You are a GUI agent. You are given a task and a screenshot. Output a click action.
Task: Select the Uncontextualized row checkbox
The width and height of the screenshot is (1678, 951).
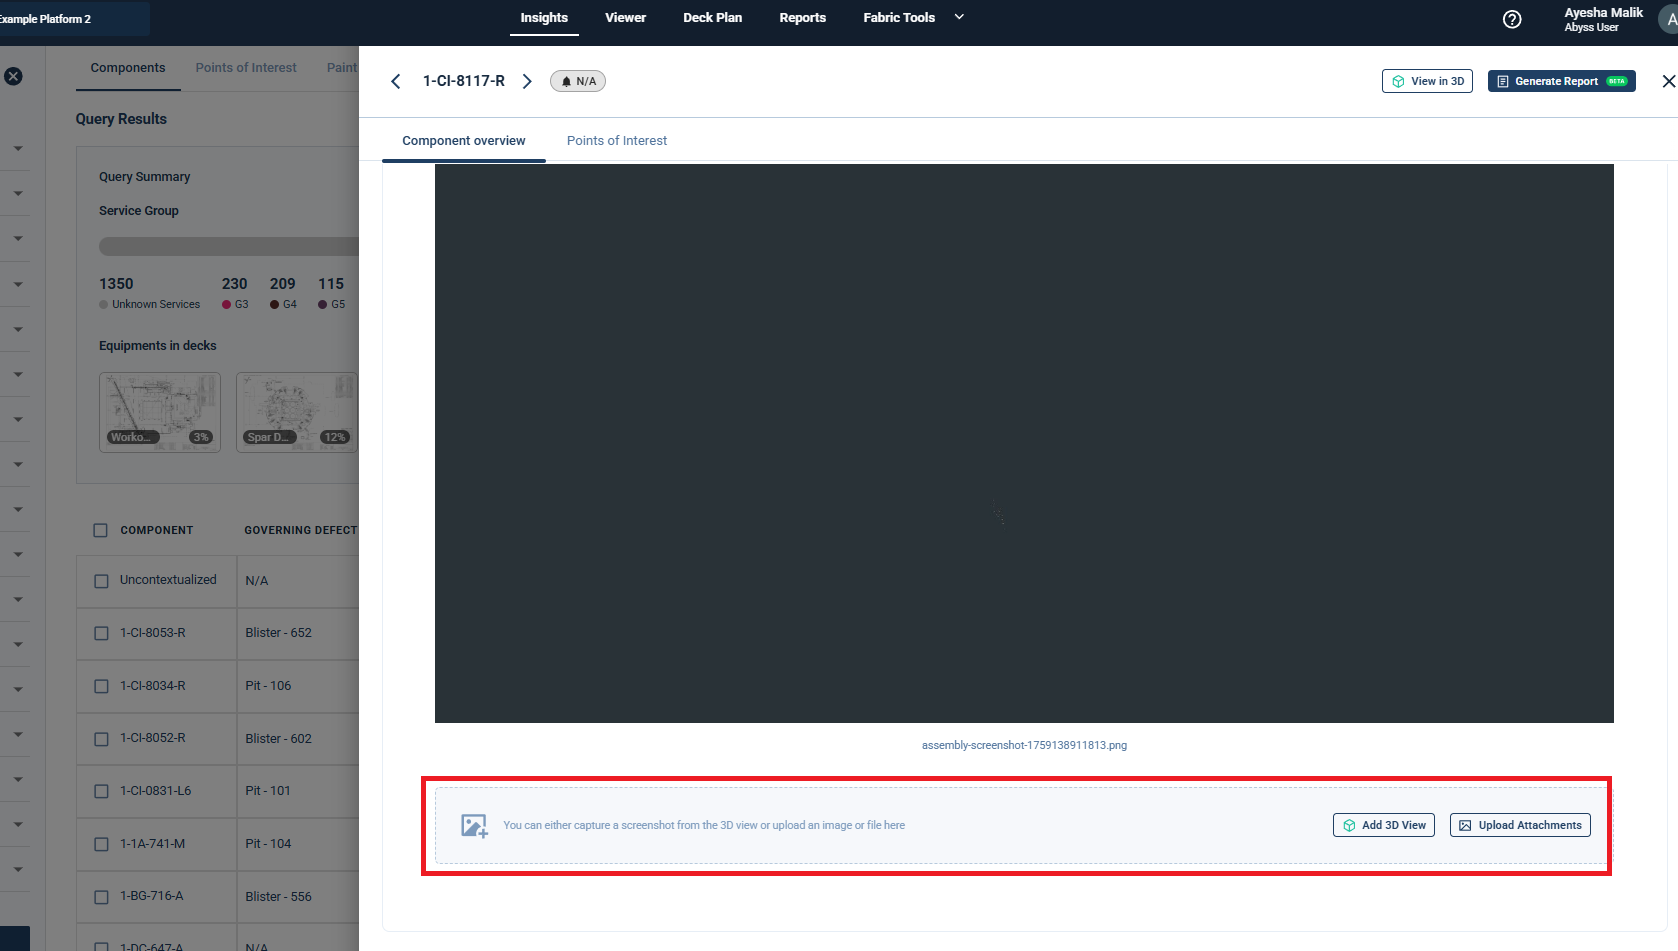tap(100, 580)
